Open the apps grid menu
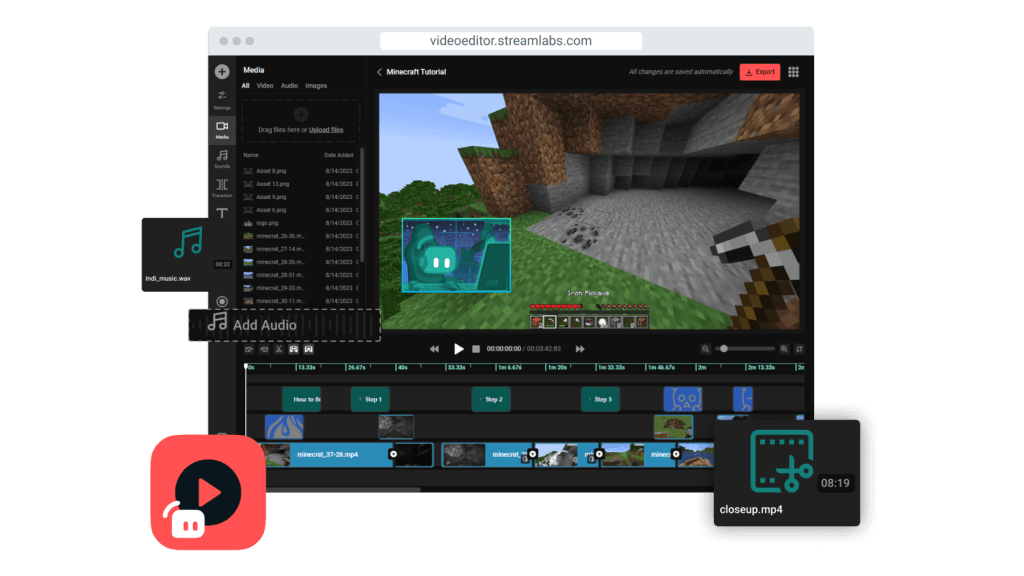Screen dimensions: 1024x576 (x=793, y=72)
